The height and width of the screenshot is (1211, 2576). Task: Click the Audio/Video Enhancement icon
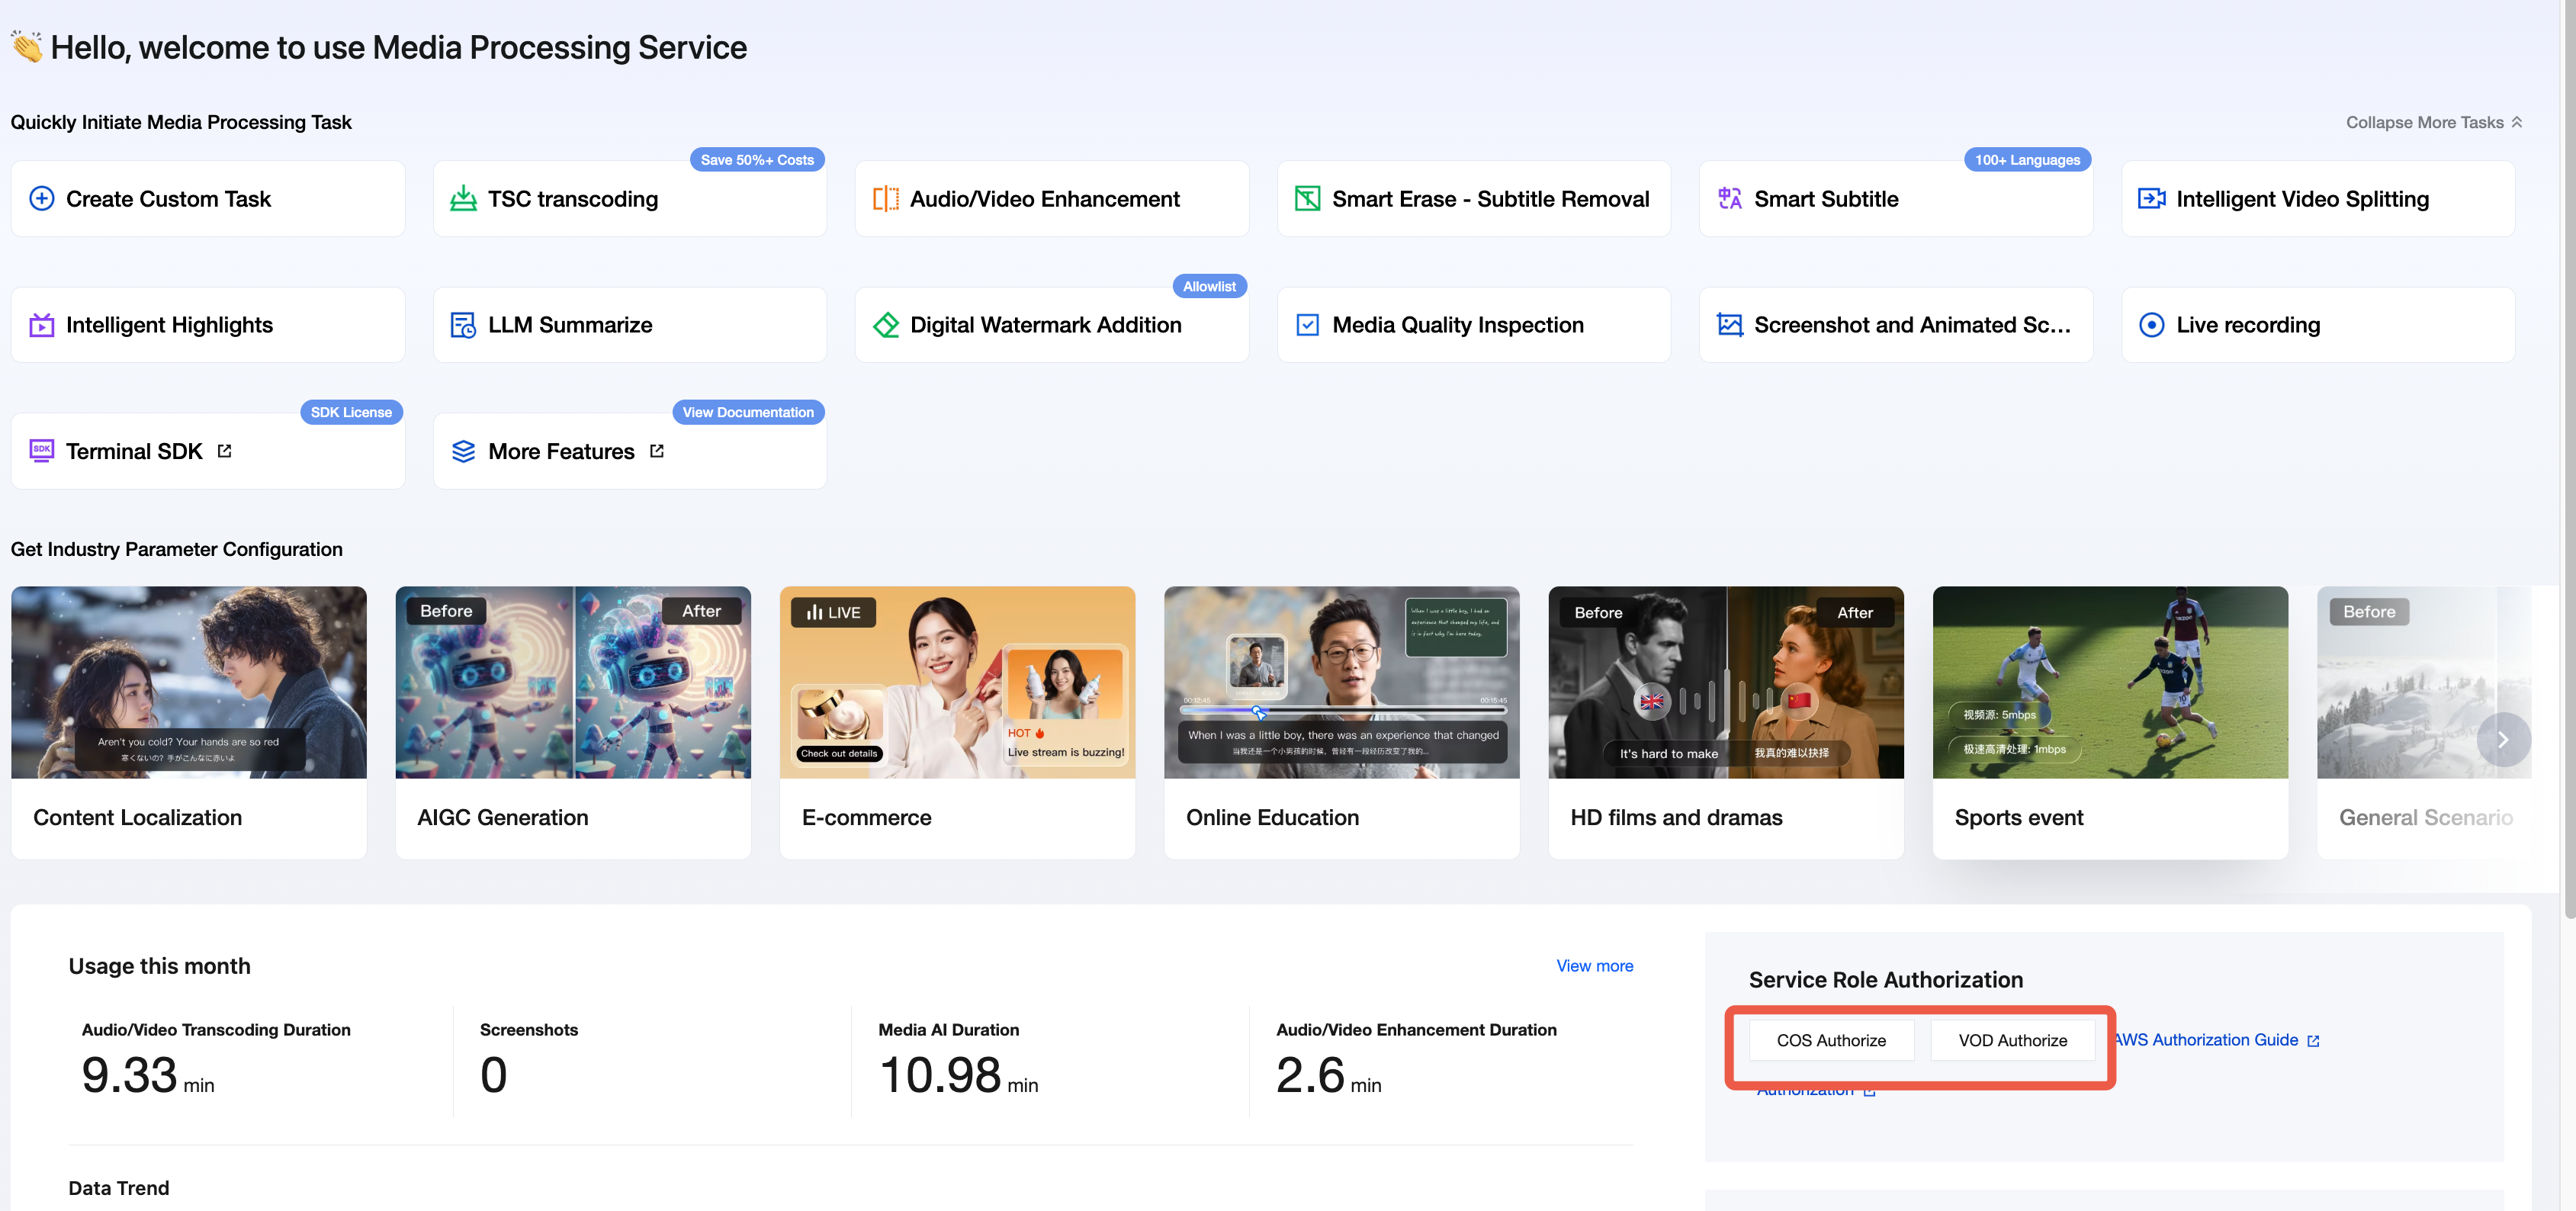pyautogui.click(x=885, y=199)
